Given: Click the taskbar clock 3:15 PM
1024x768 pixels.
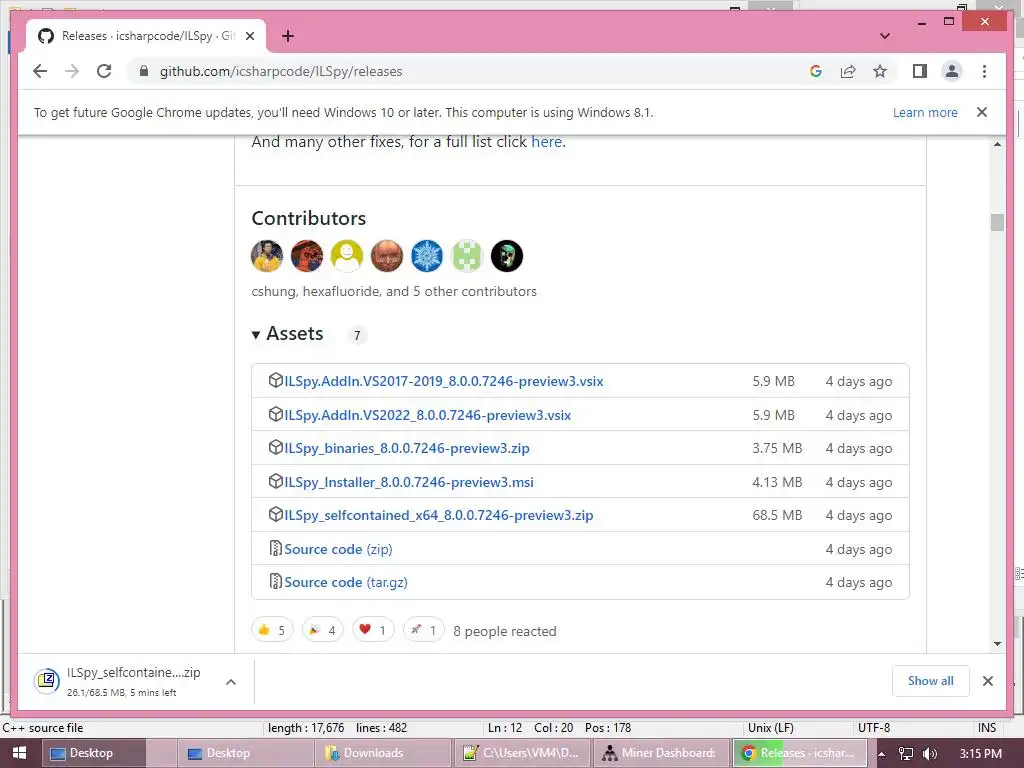Looking at the screenshot, I should [x=981, y=754].
